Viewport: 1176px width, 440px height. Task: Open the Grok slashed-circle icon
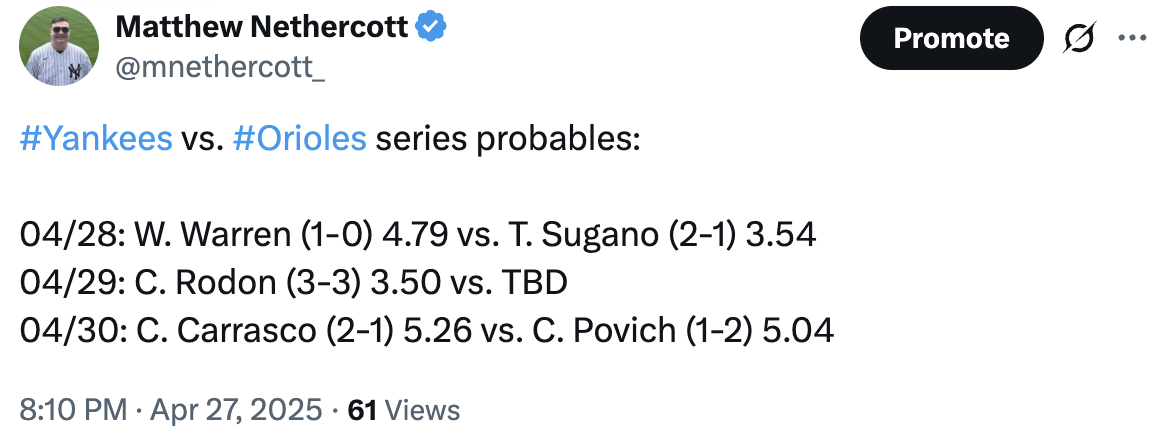click(1080, 38)
